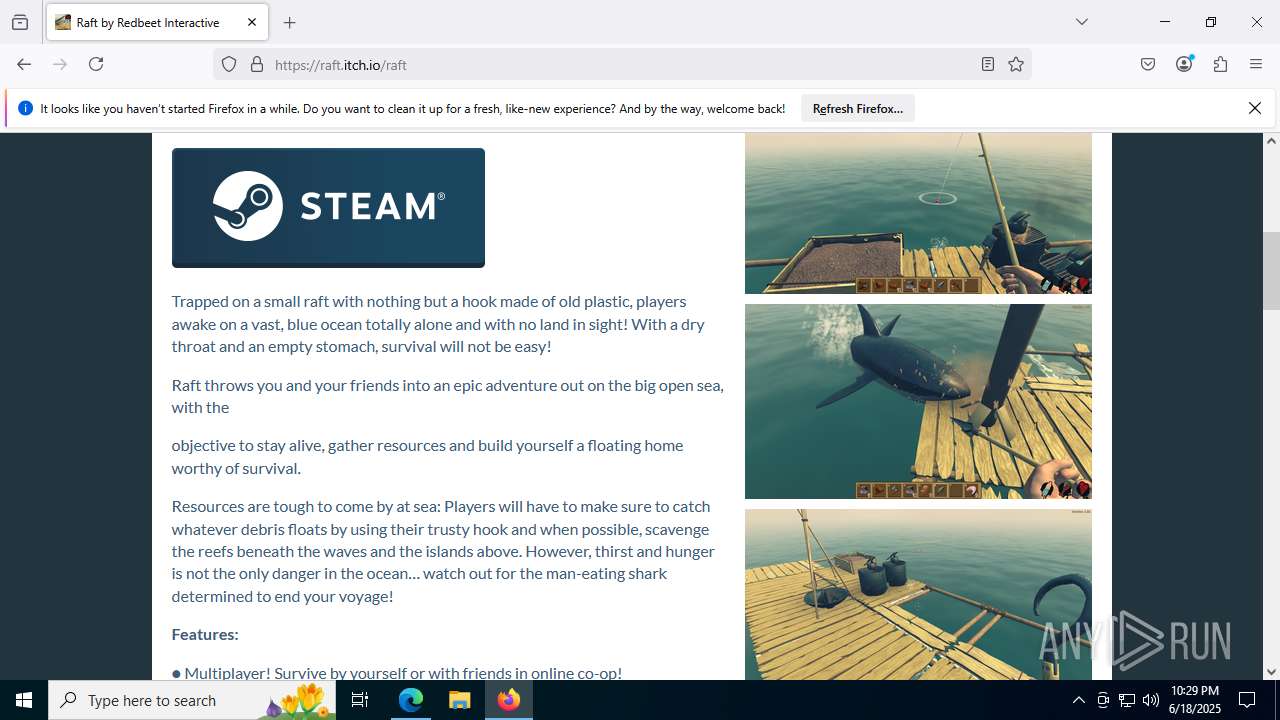The image size is (1280, 720).
Task: Bookmark this page with star icon
Action: coord(1016,64)
